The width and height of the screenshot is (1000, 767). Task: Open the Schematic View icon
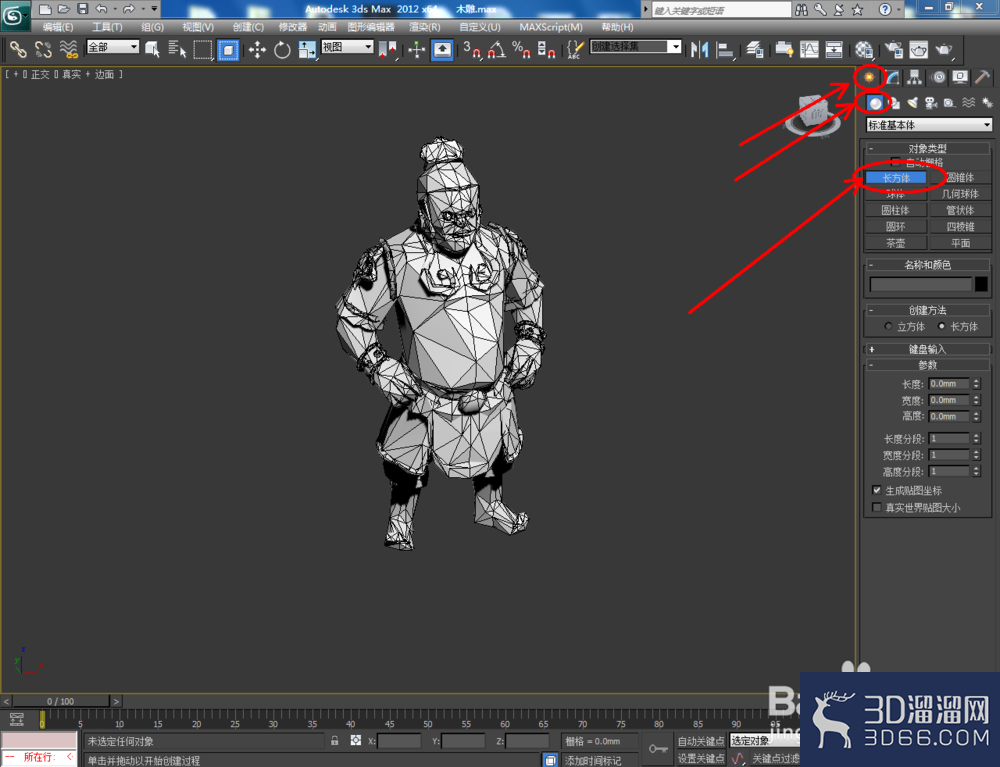point(834,49)
